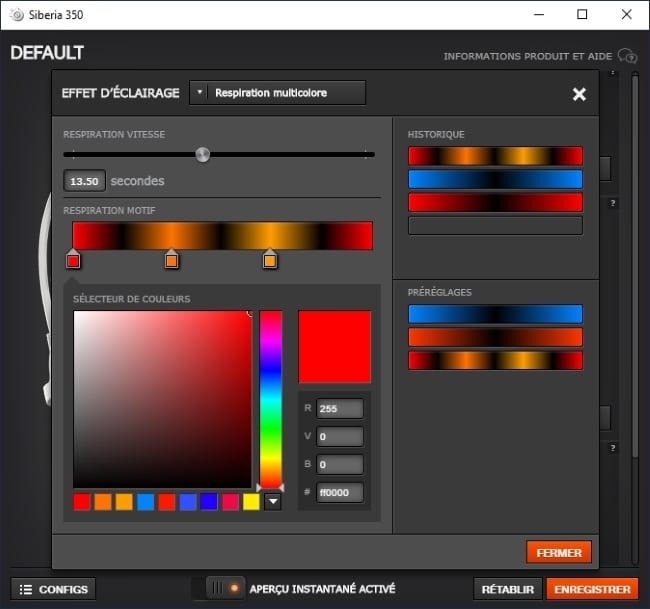650x609 pixels.
Task: Apply the red-orange multicolor Préréglages preset
Action: point(495,360)
